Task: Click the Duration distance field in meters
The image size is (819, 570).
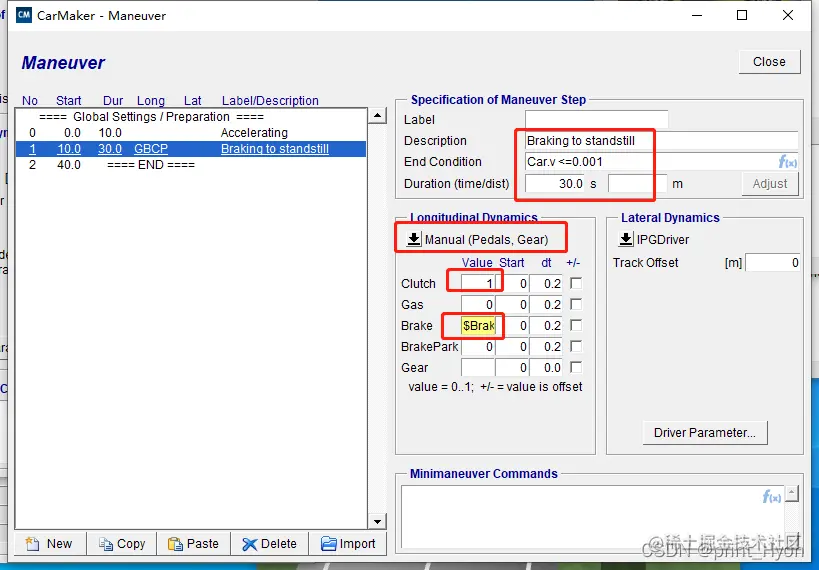Action: click(638, 184)
